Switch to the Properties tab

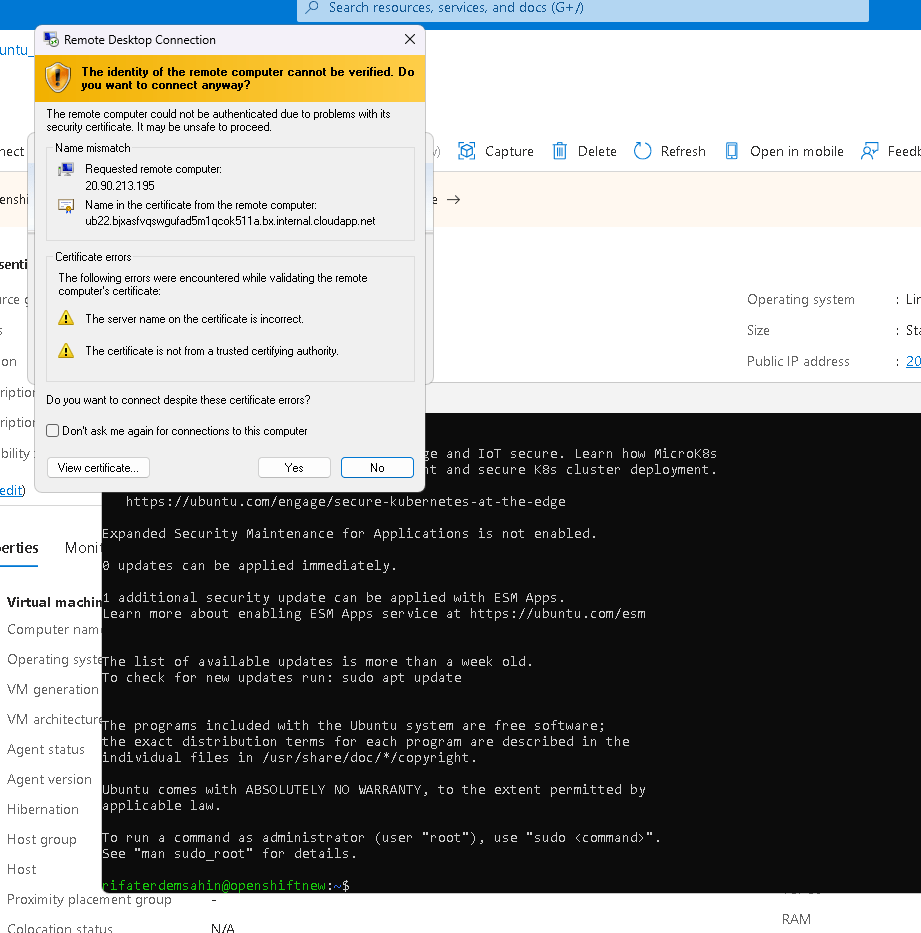[19, 548]
